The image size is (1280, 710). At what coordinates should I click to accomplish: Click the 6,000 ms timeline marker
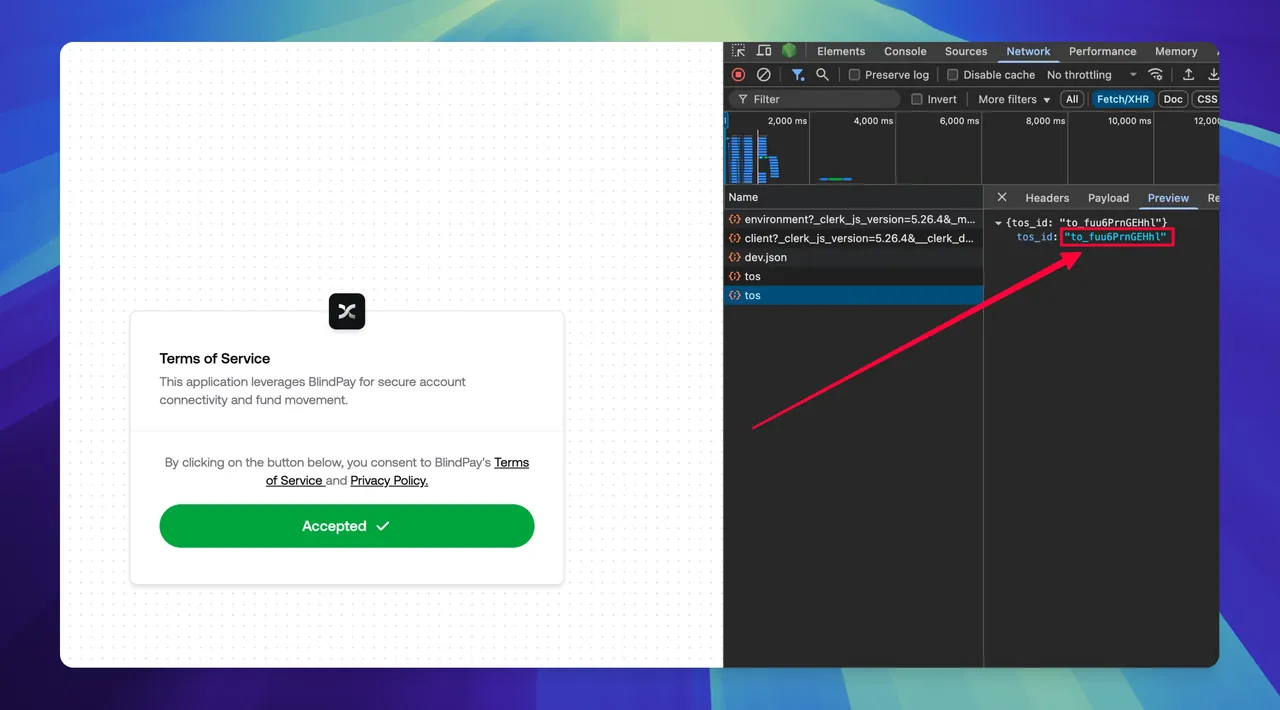959,121
